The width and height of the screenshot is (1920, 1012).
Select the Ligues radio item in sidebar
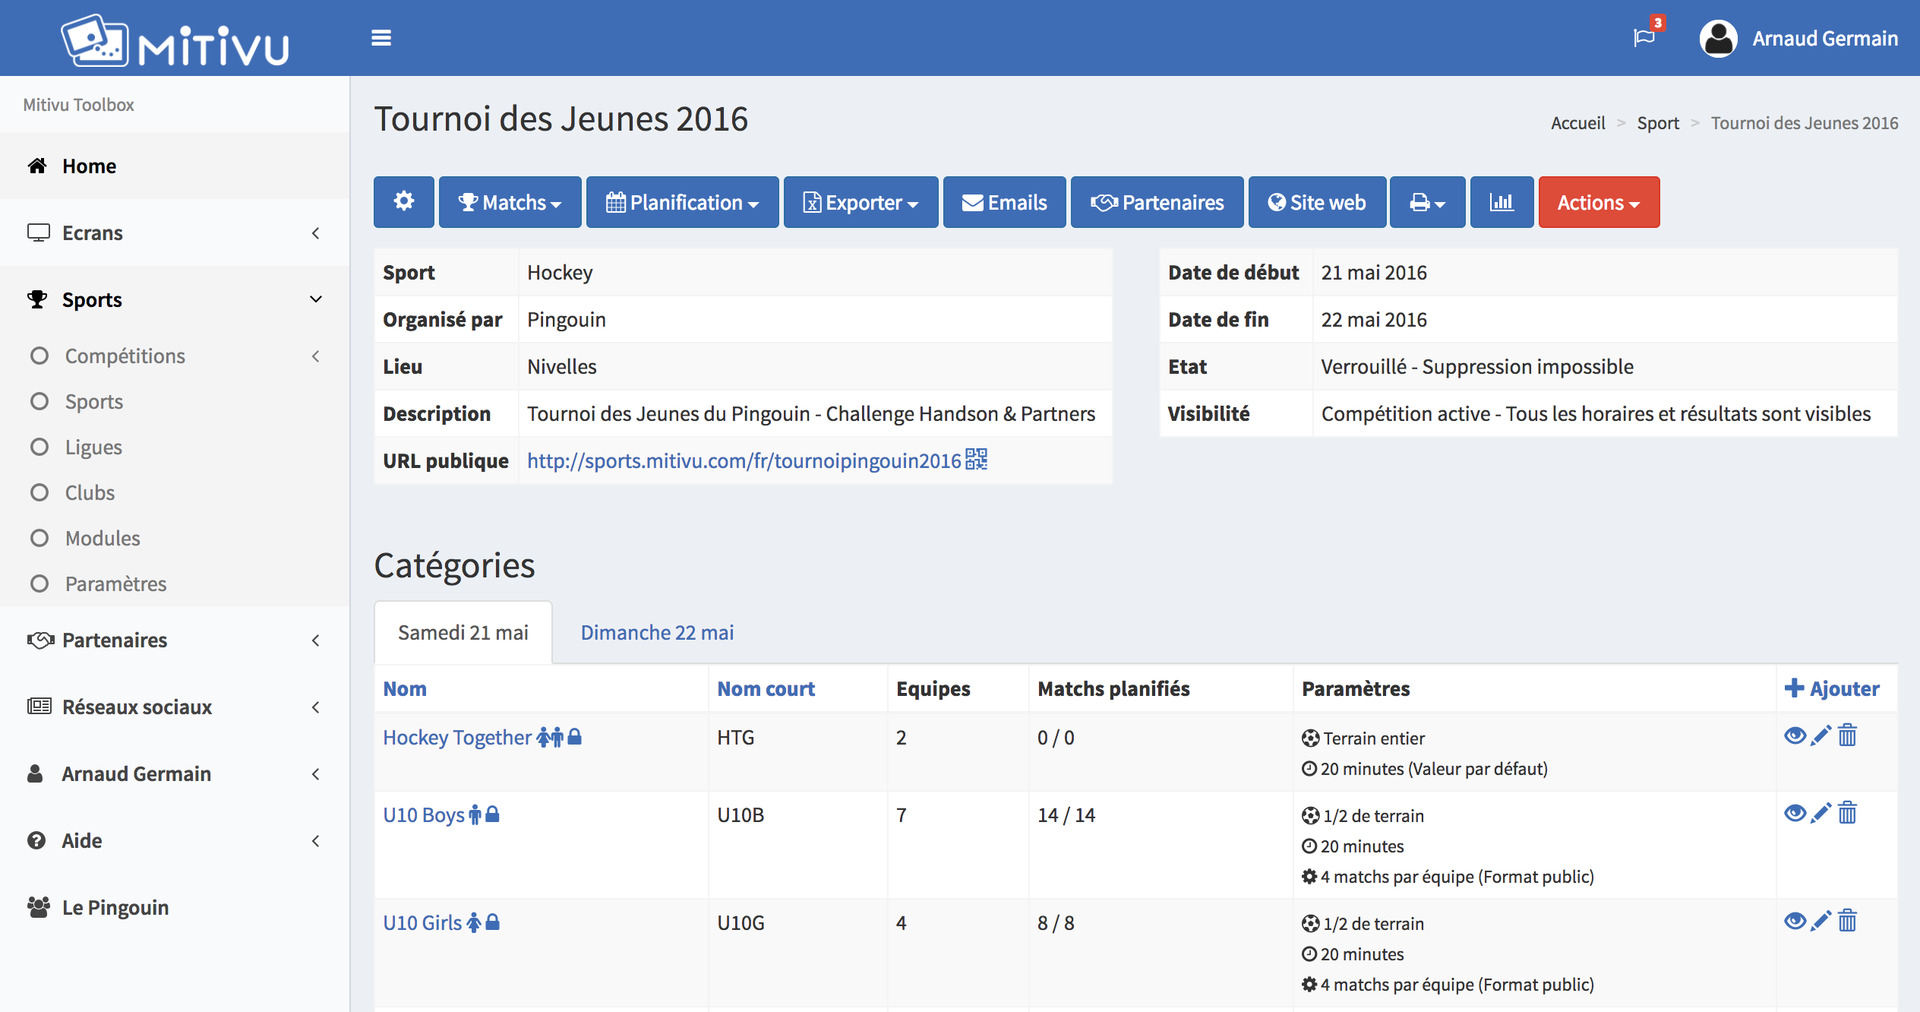pyautogui.click(x=93, y=447)
